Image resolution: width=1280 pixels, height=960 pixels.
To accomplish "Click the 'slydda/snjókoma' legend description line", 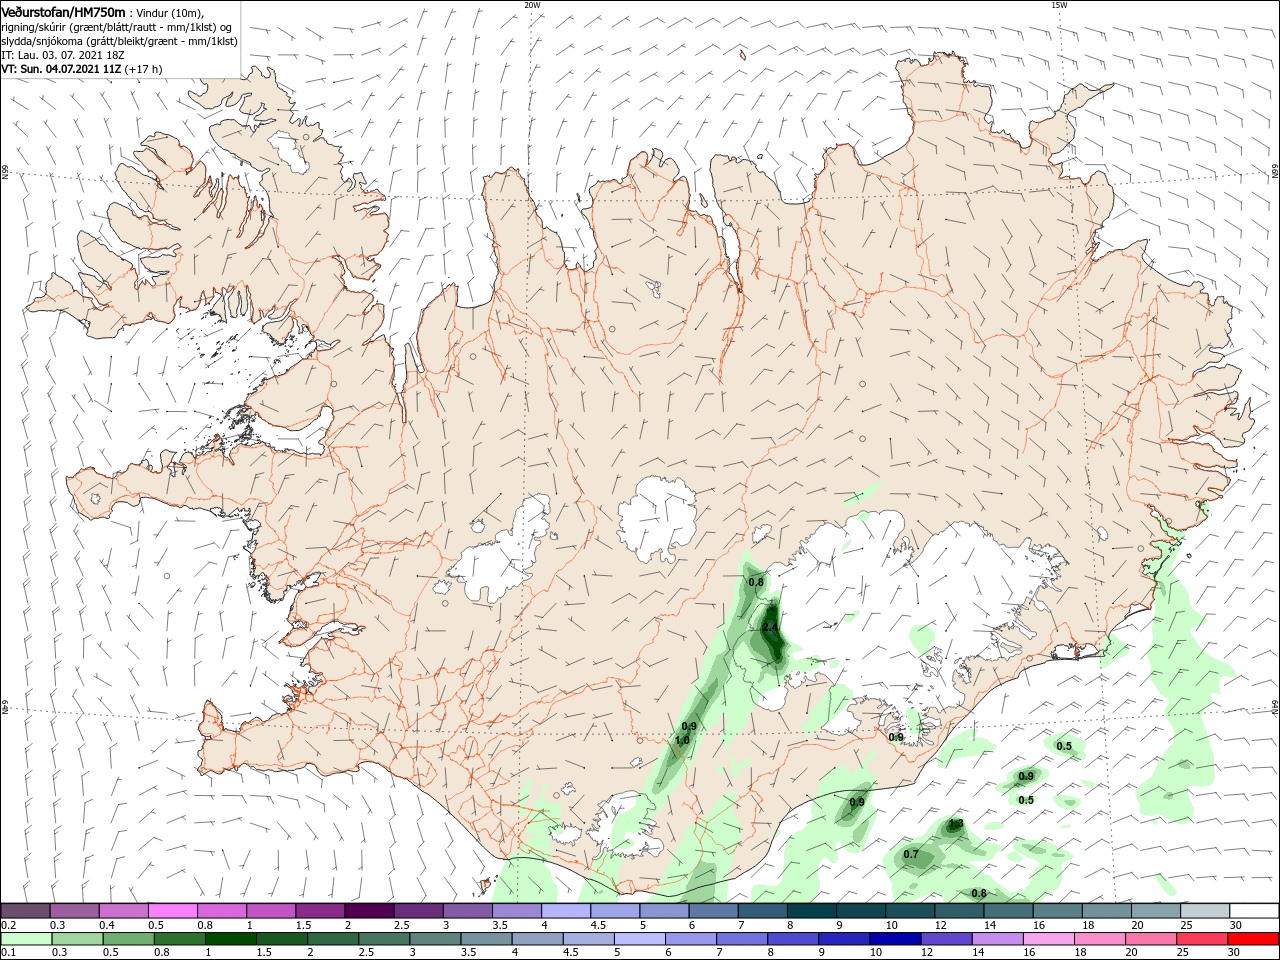I will (119, 41).
